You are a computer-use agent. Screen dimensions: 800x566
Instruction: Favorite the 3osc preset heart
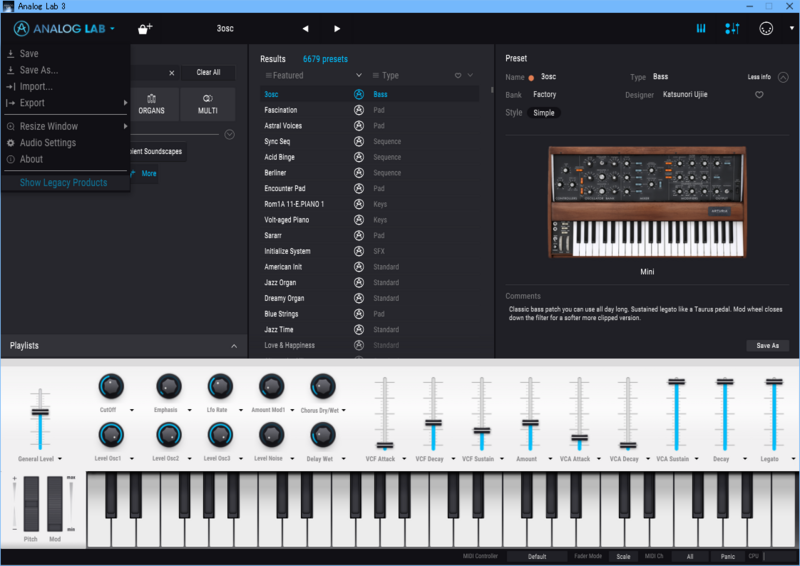point(759,95)
